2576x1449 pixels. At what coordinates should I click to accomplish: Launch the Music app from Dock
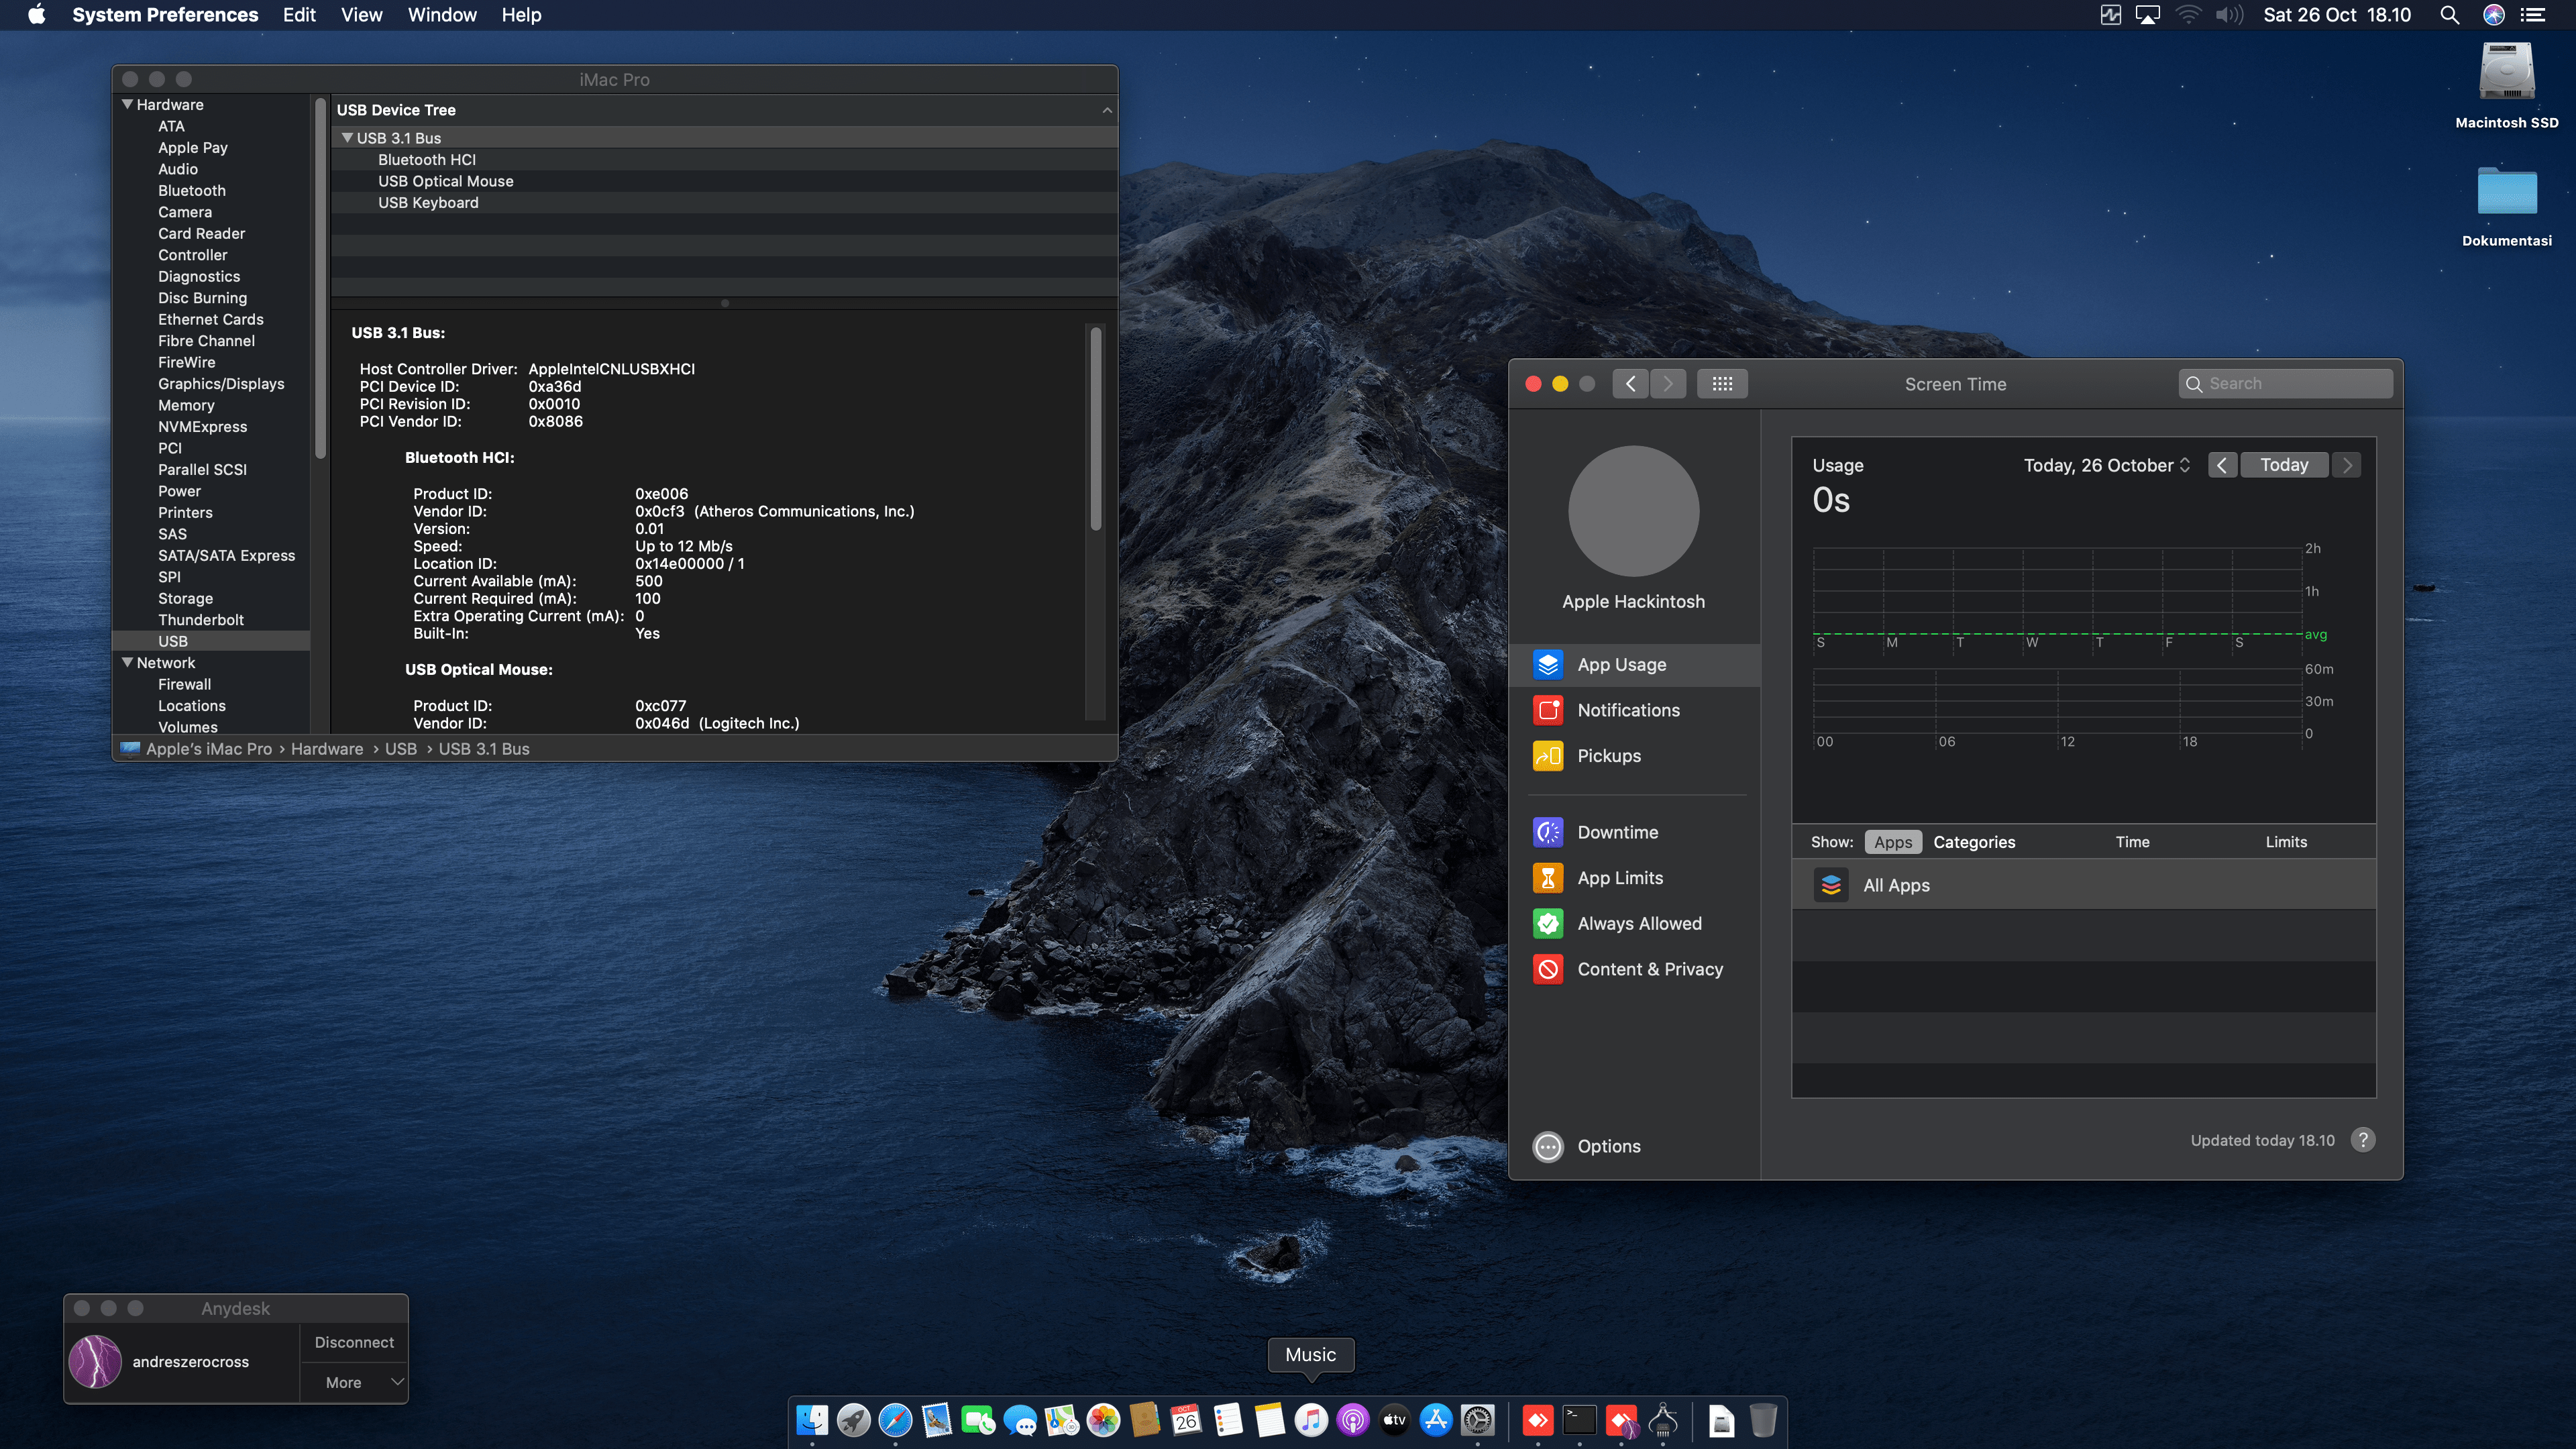[x=1311, y=1420]
